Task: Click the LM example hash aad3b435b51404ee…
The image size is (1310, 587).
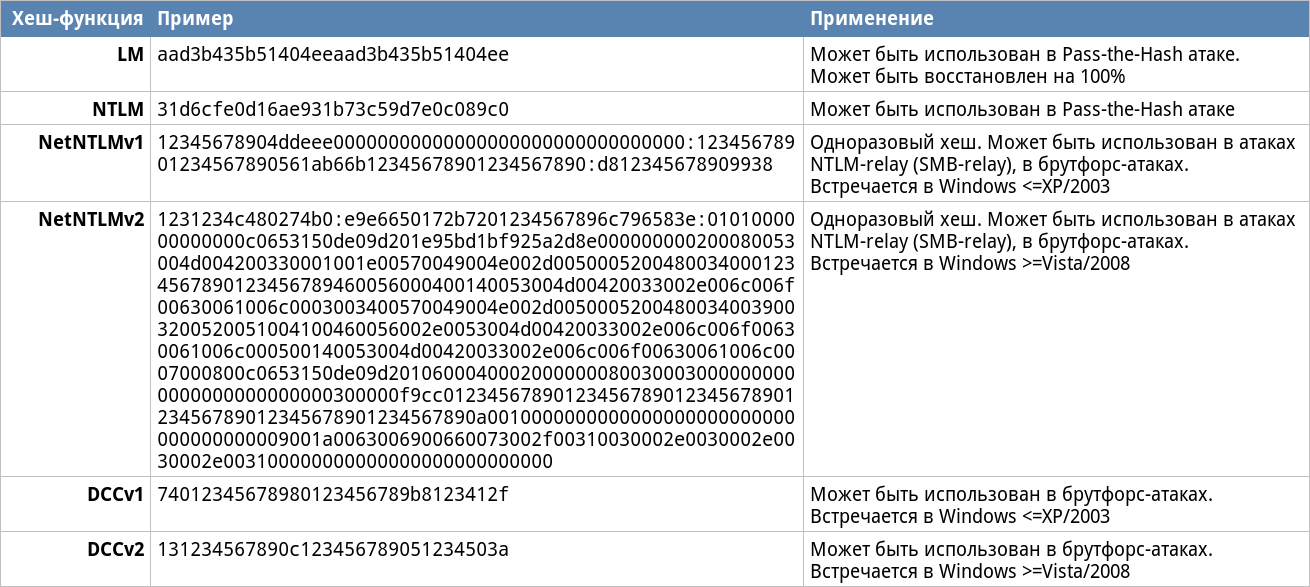Action: point(333,54)
